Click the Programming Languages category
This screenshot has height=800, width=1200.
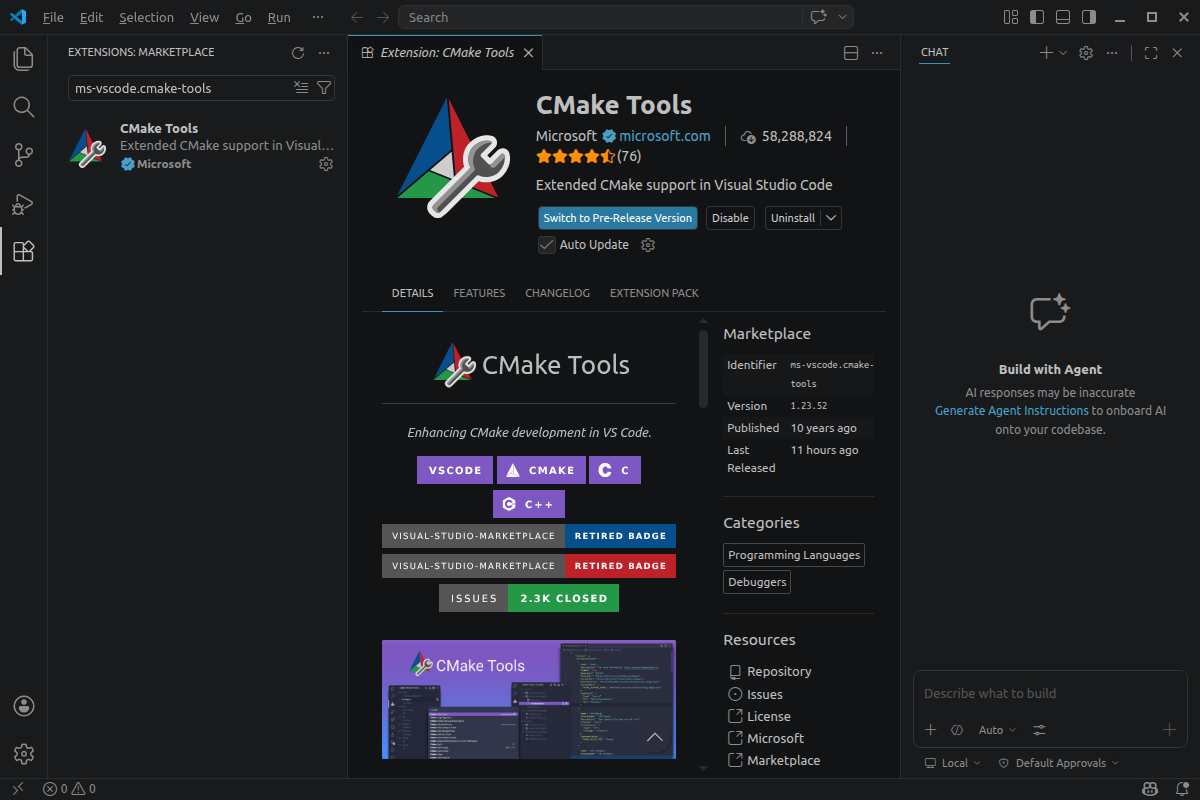point(794,555)
